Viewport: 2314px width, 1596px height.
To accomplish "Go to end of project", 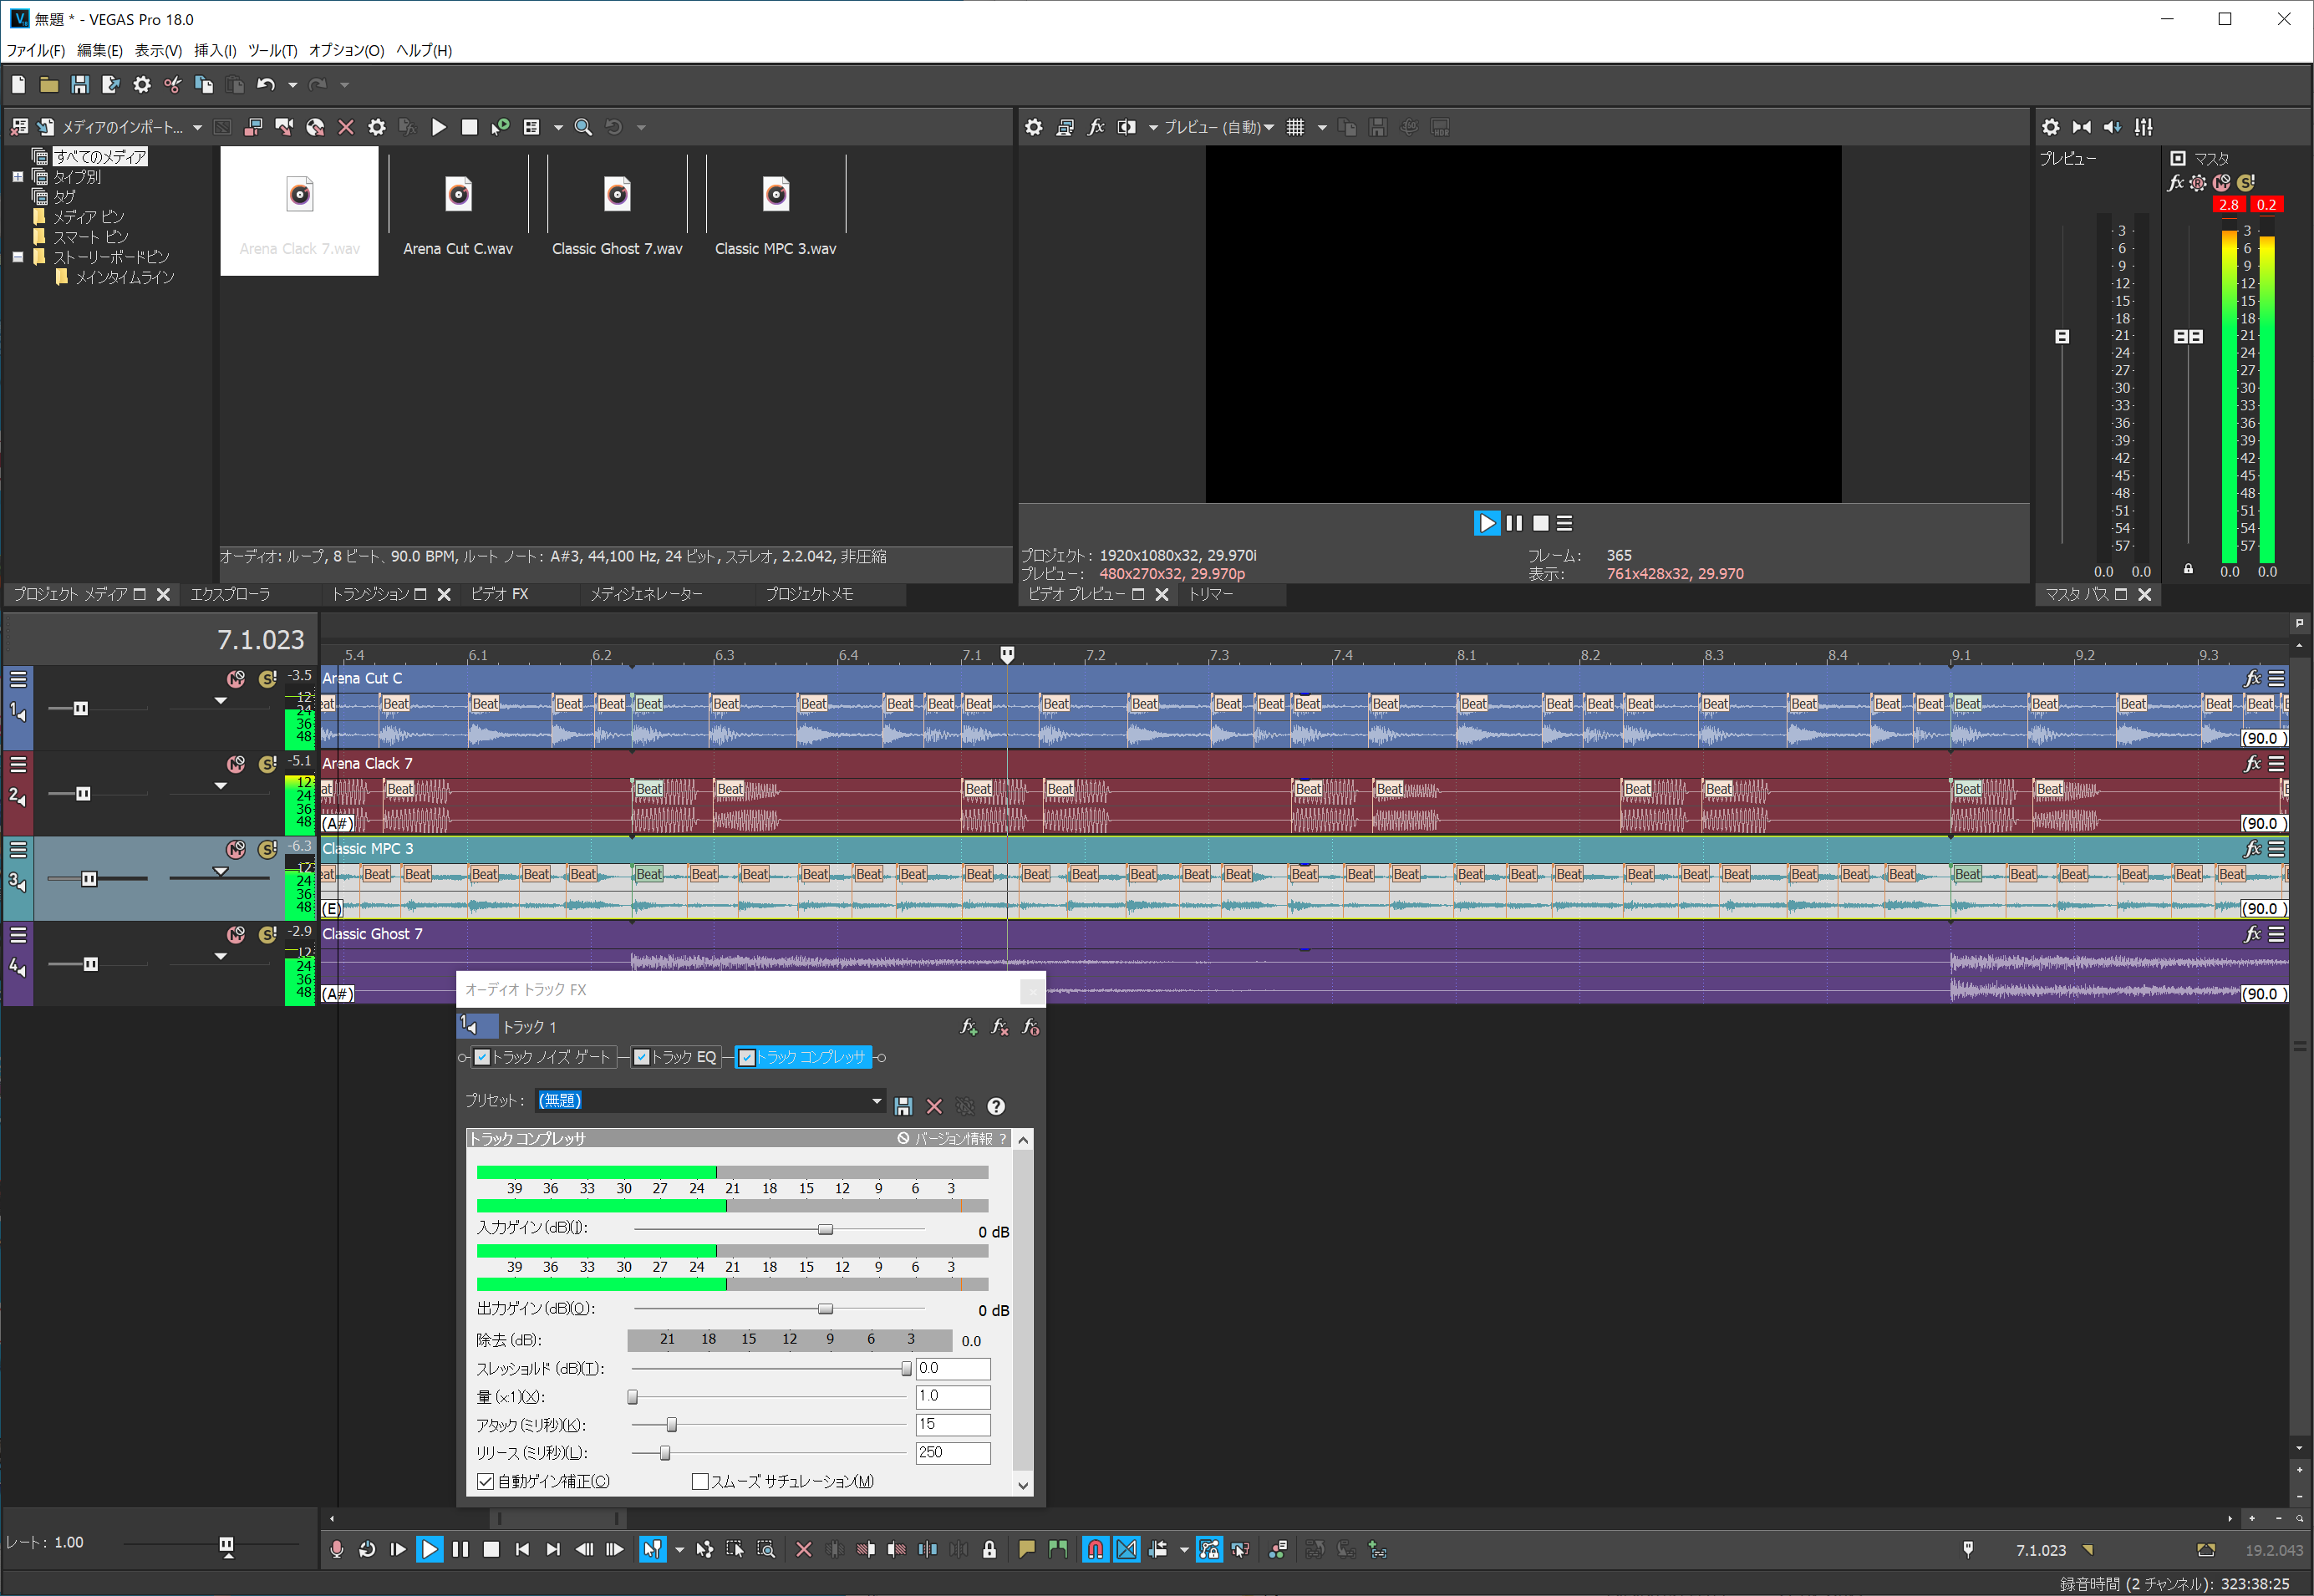I will 553,1549.
